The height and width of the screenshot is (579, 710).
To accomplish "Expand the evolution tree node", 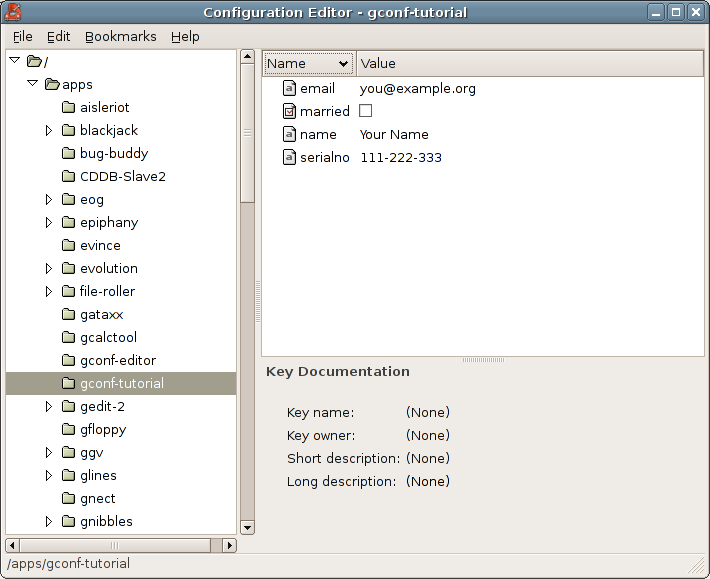I will [x=49, y=268].
